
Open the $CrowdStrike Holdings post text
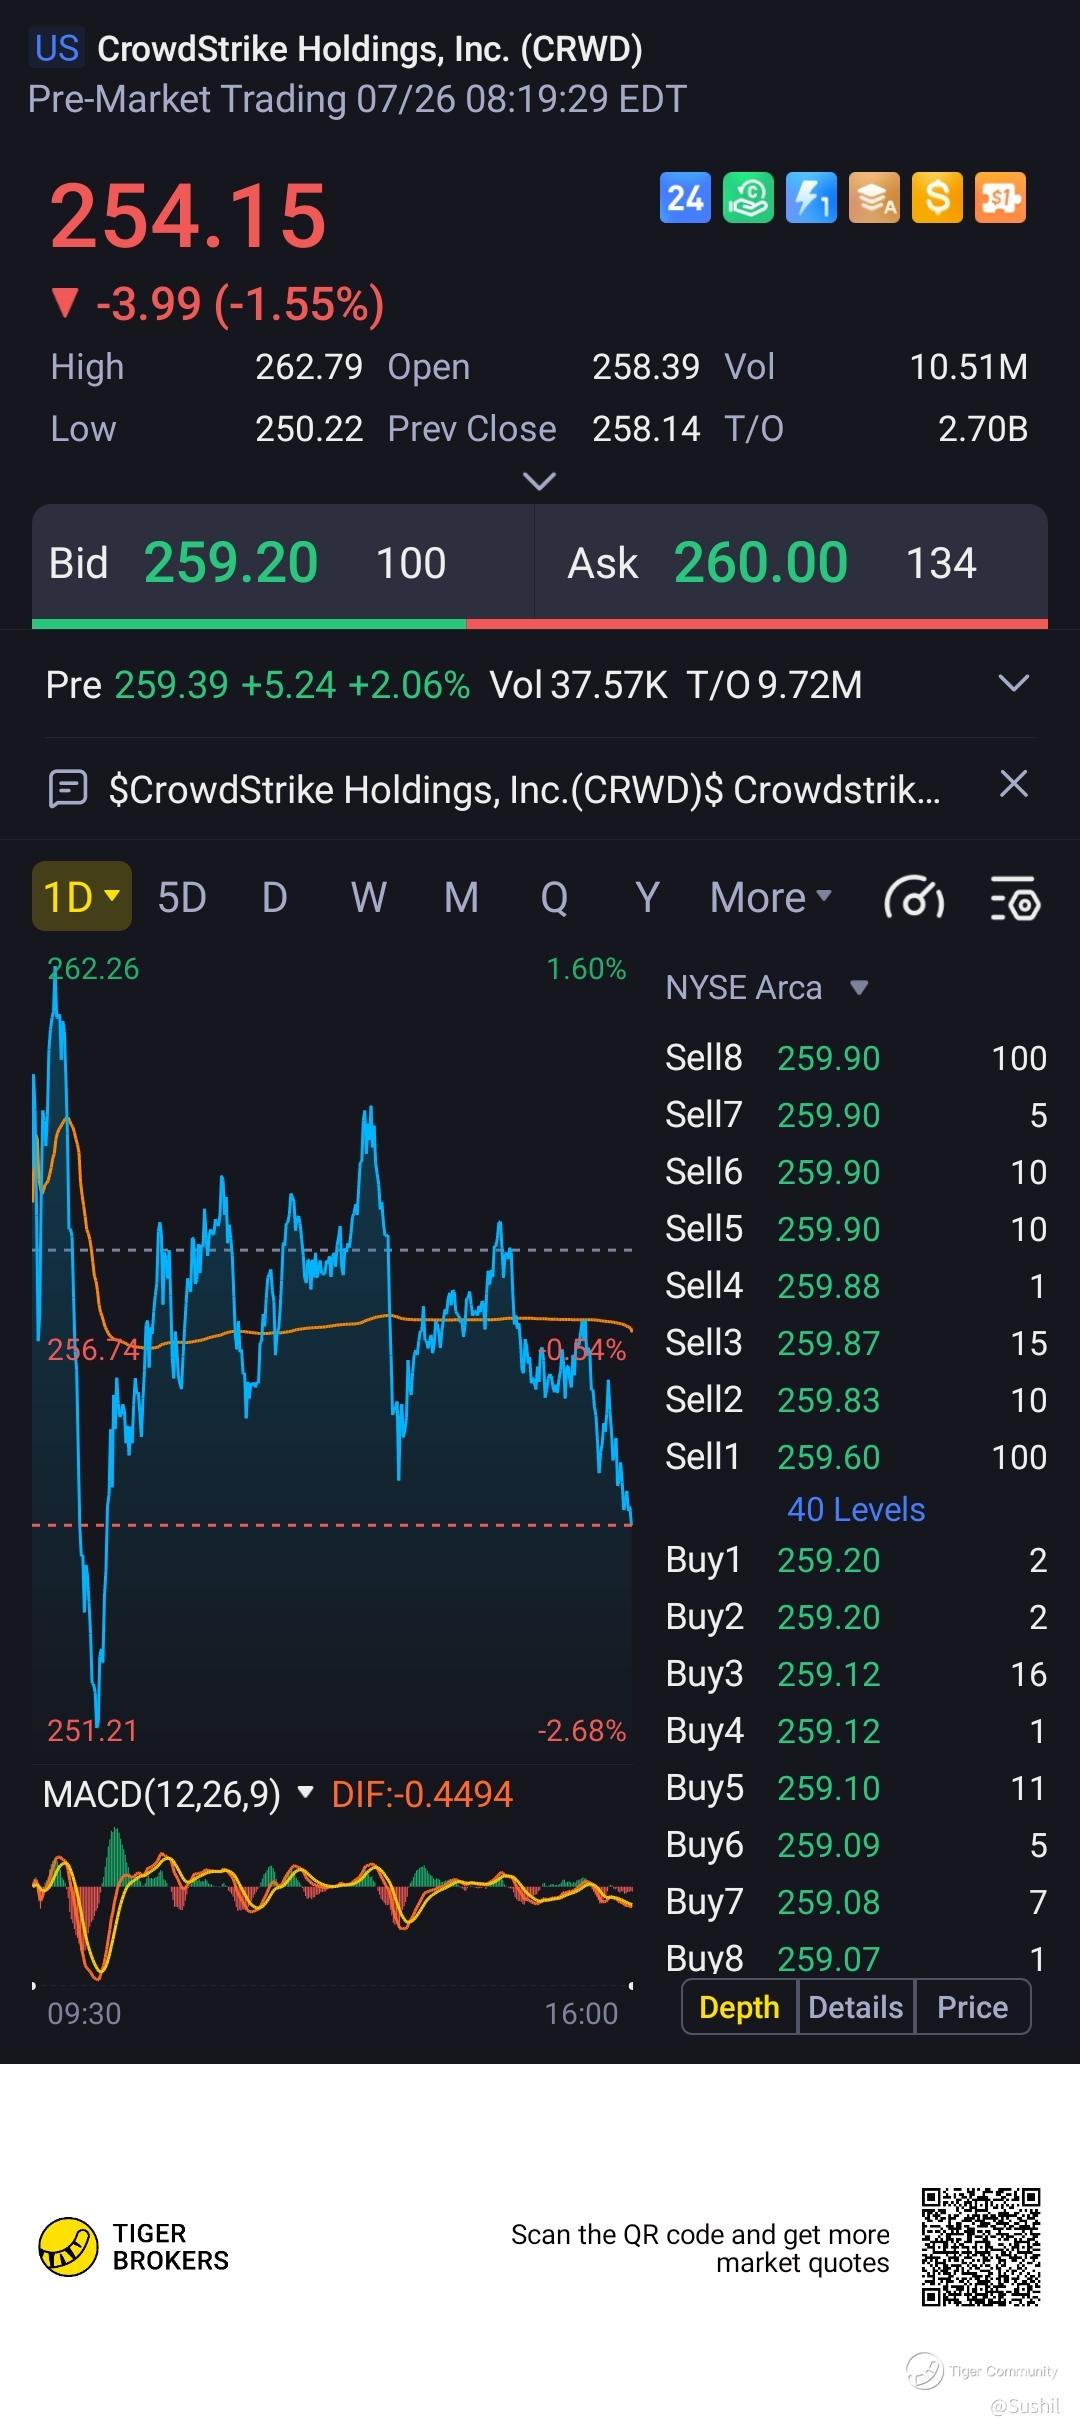[x=524, y=789]
